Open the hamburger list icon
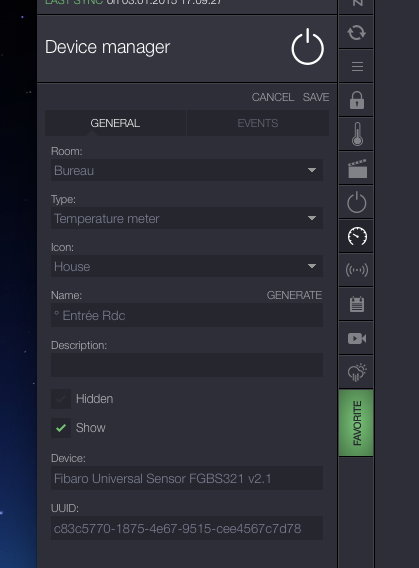This screenshot has height=568, width=419. tap(356, 66)
